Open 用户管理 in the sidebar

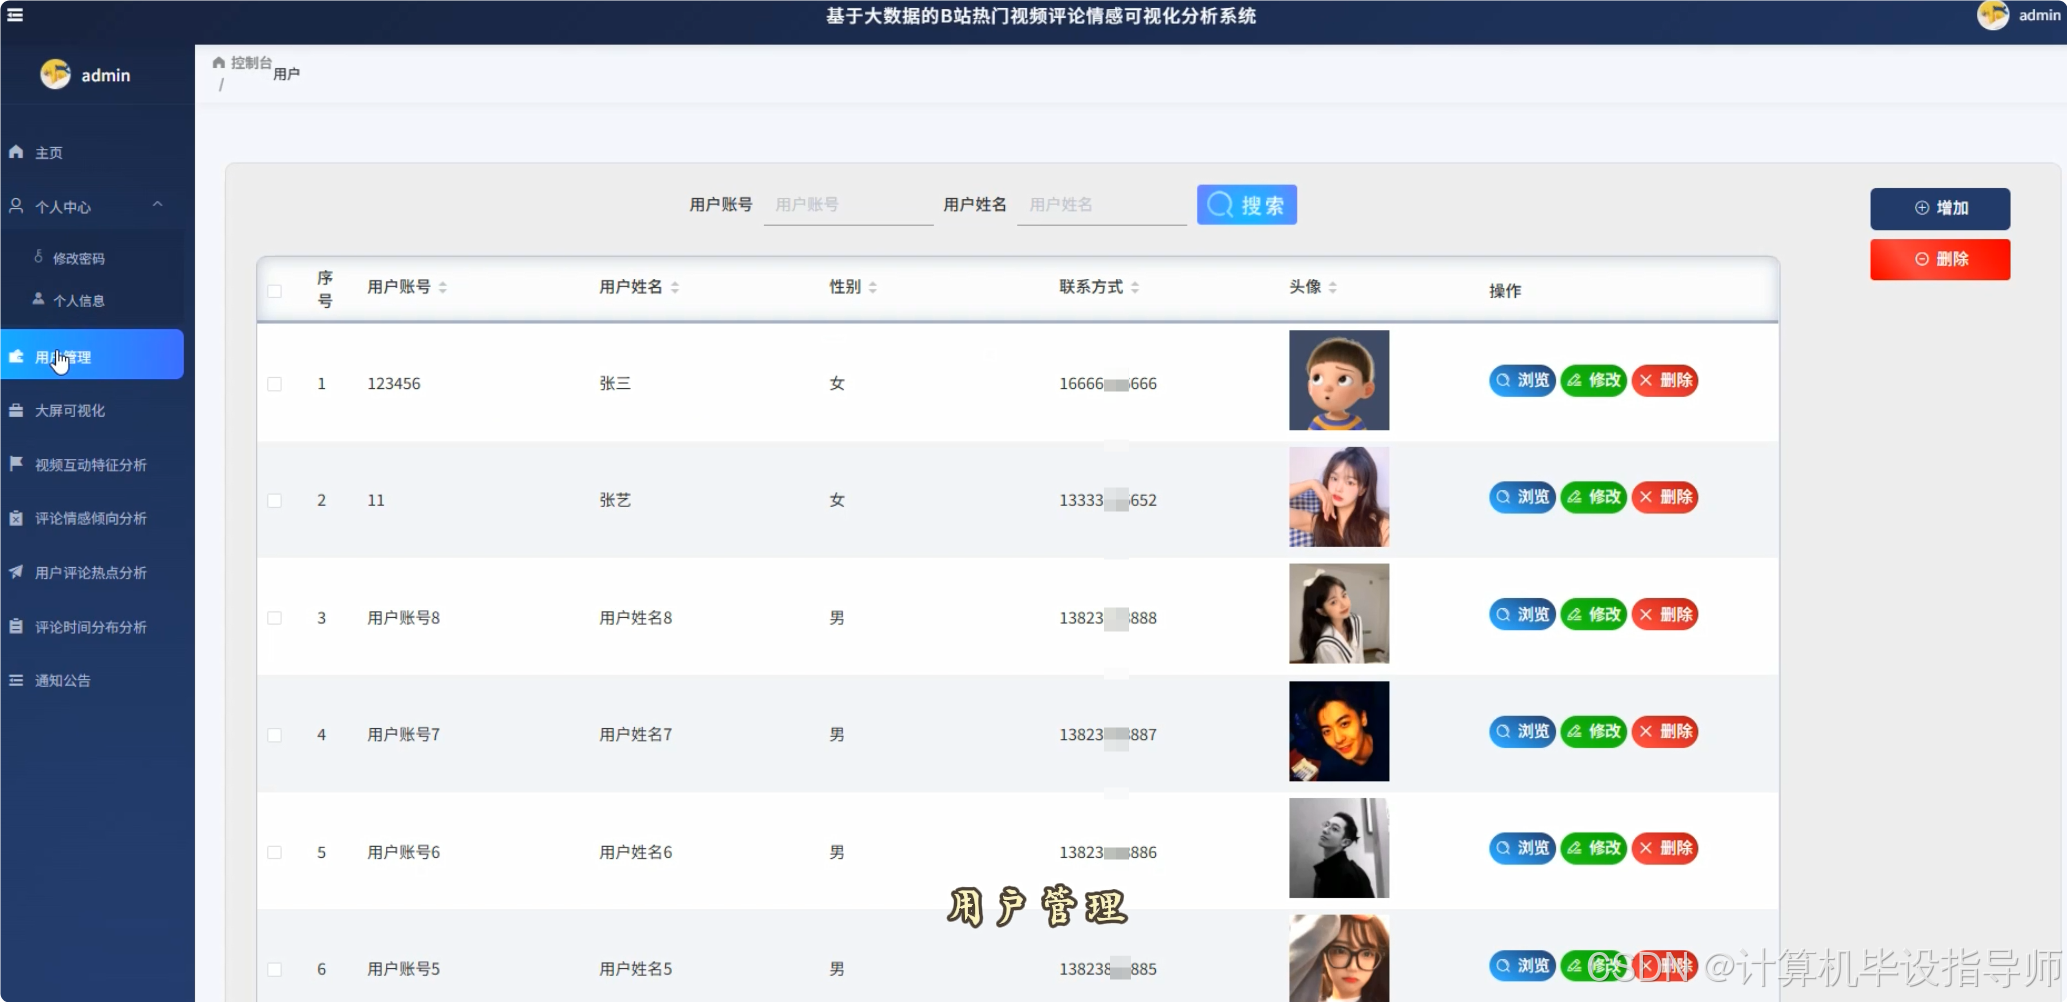pos(62,355)
